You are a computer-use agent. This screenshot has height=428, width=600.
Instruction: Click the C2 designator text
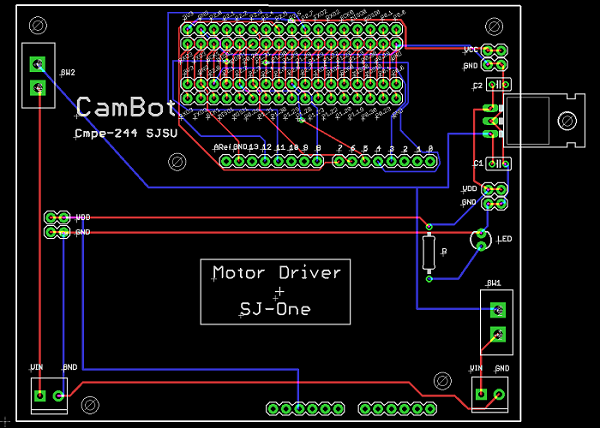pyautogui.click(x=478, y=86)
